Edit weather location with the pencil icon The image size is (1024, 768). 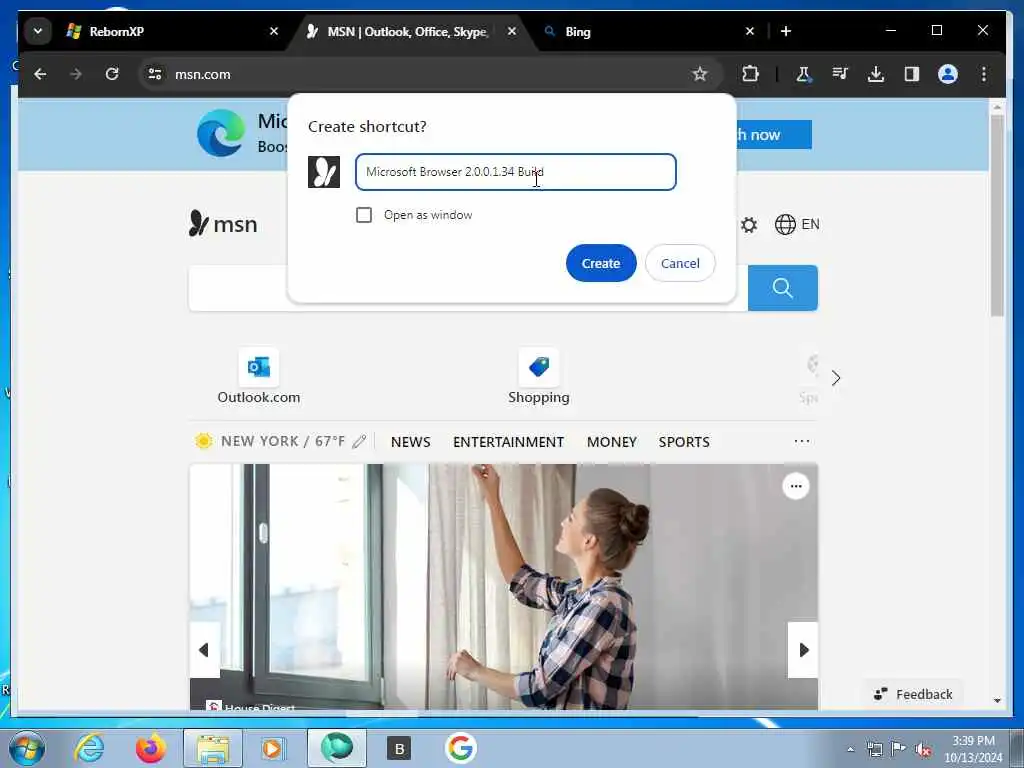coord(359,442)
